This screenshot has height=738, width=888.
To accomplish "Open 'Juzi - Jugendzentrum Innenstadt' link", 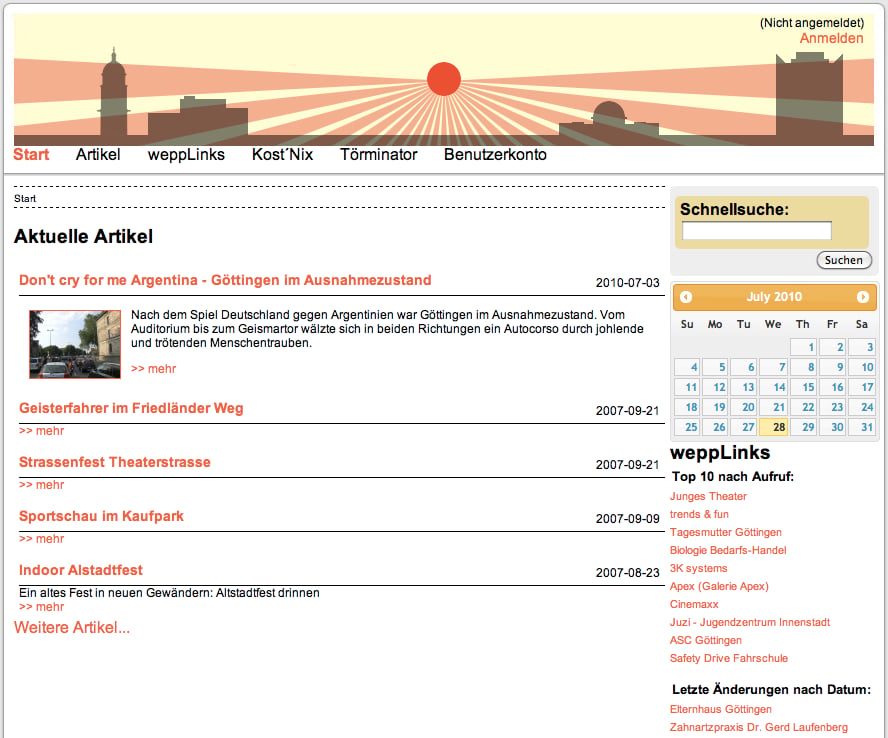I will click(x=750, y=622).
